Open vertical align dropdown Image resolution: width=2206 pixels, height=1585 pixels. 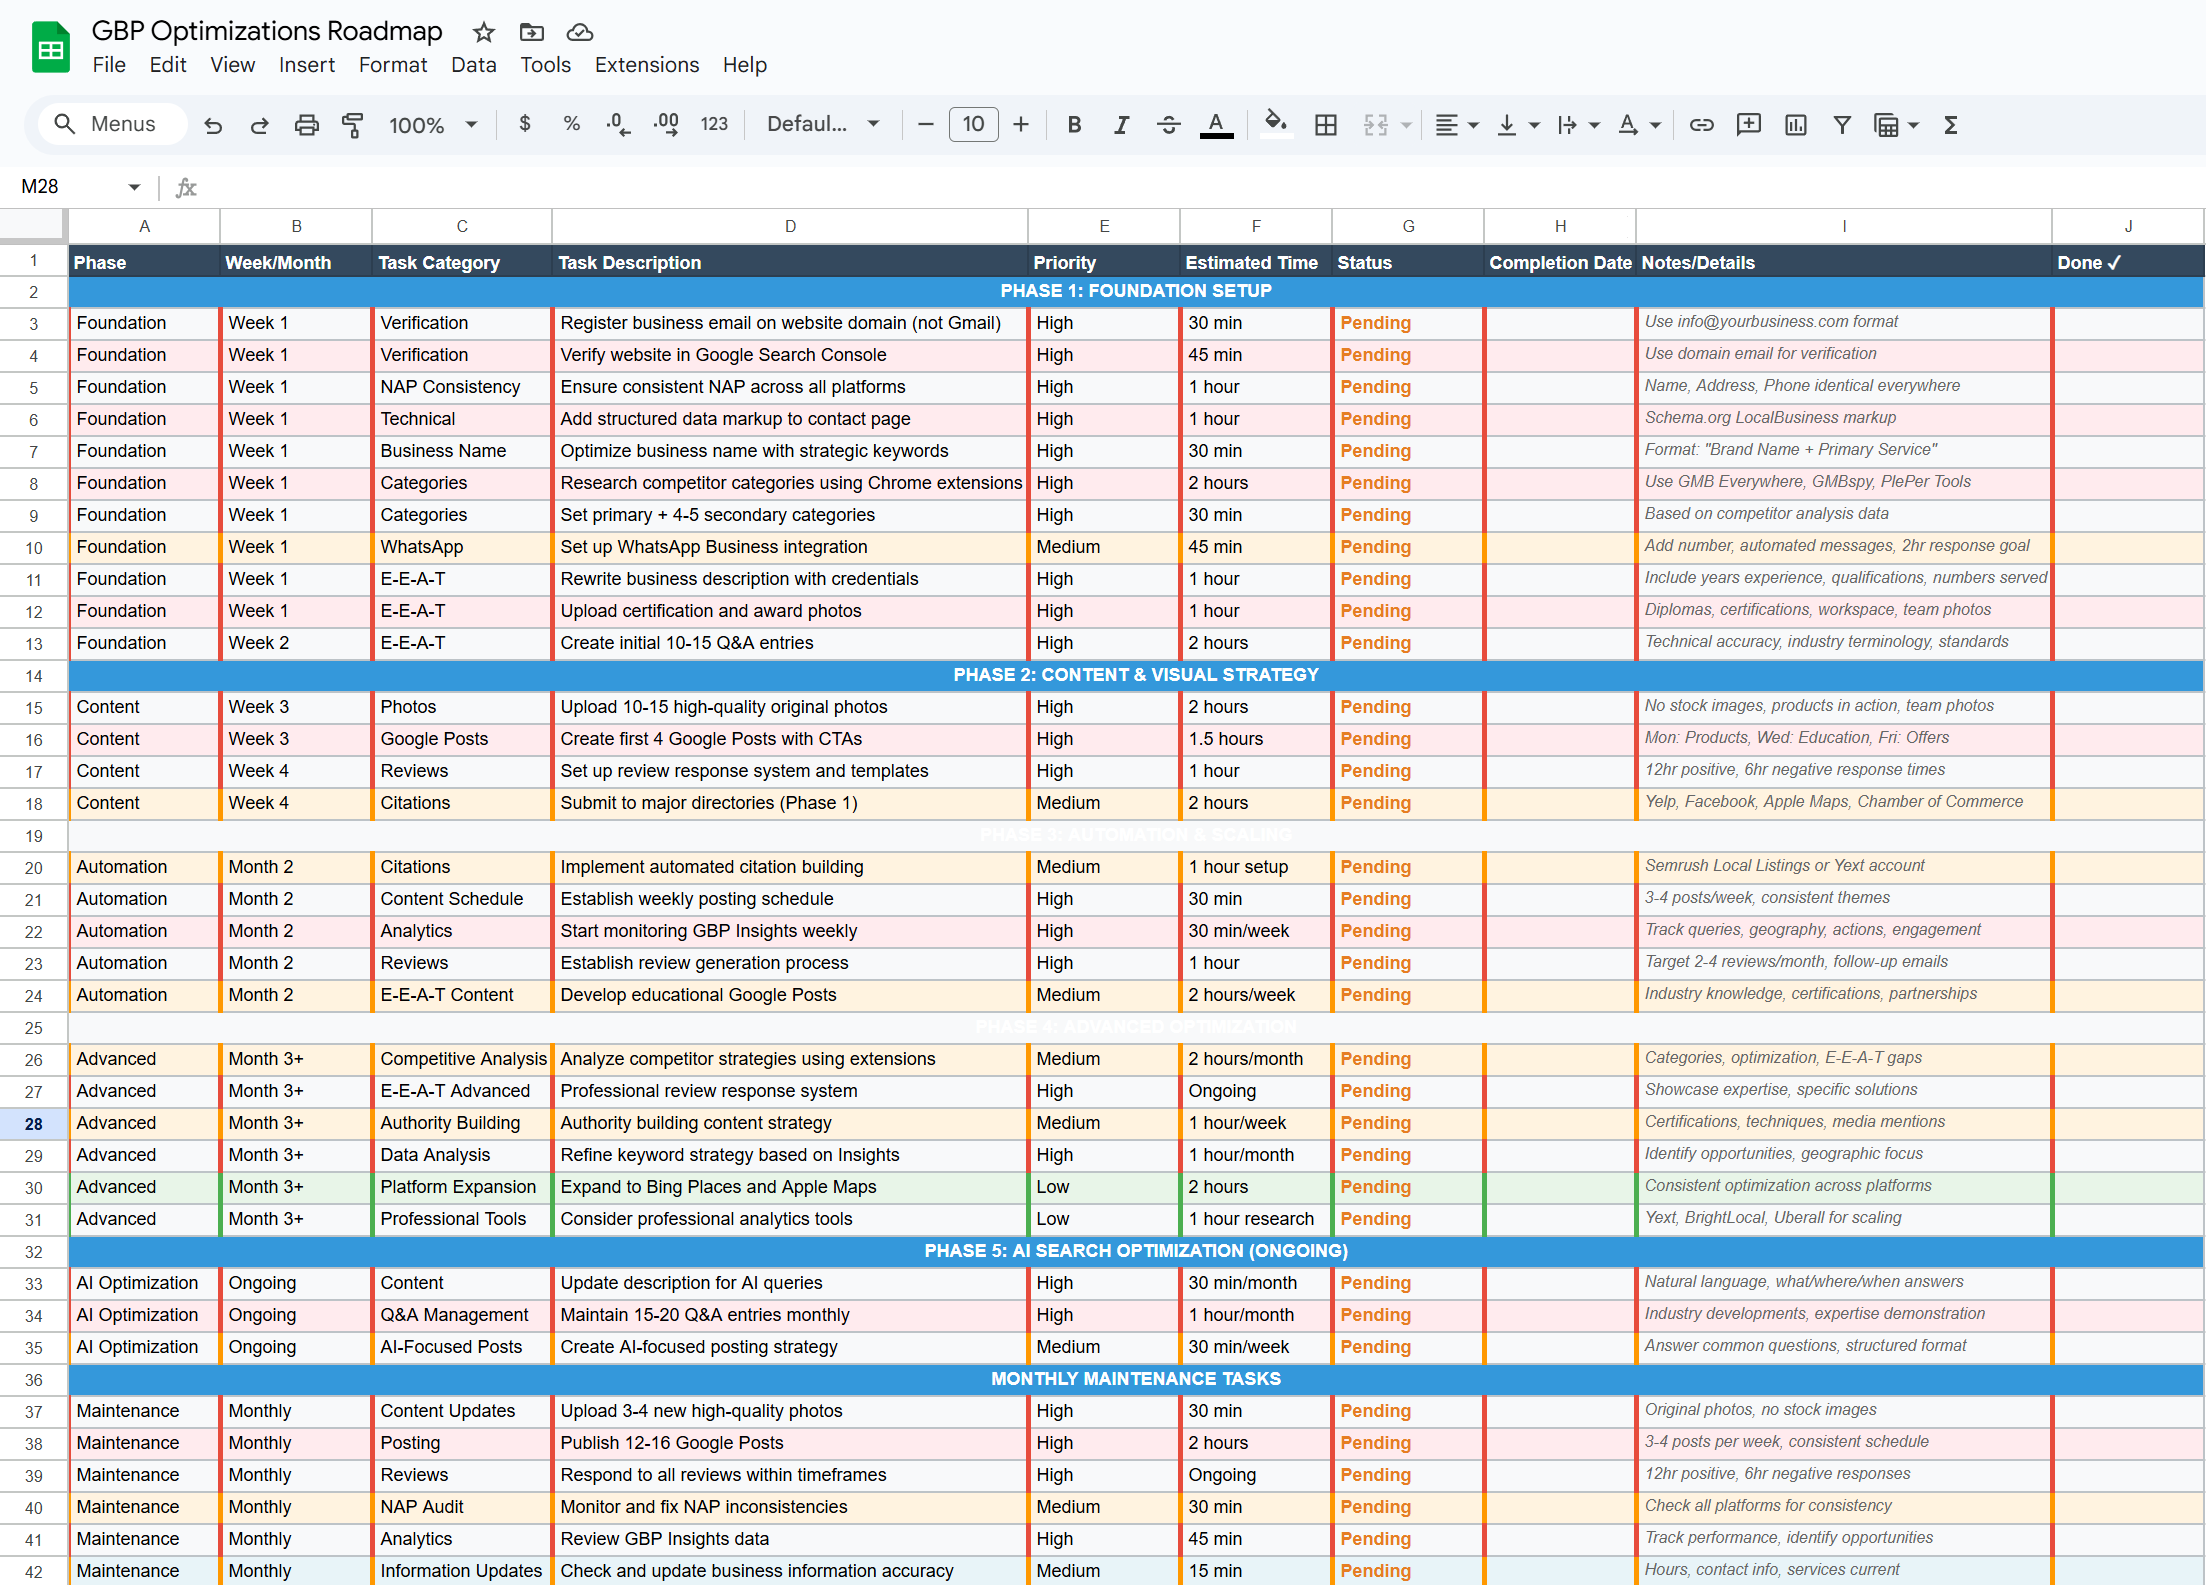click(1517, 125)
